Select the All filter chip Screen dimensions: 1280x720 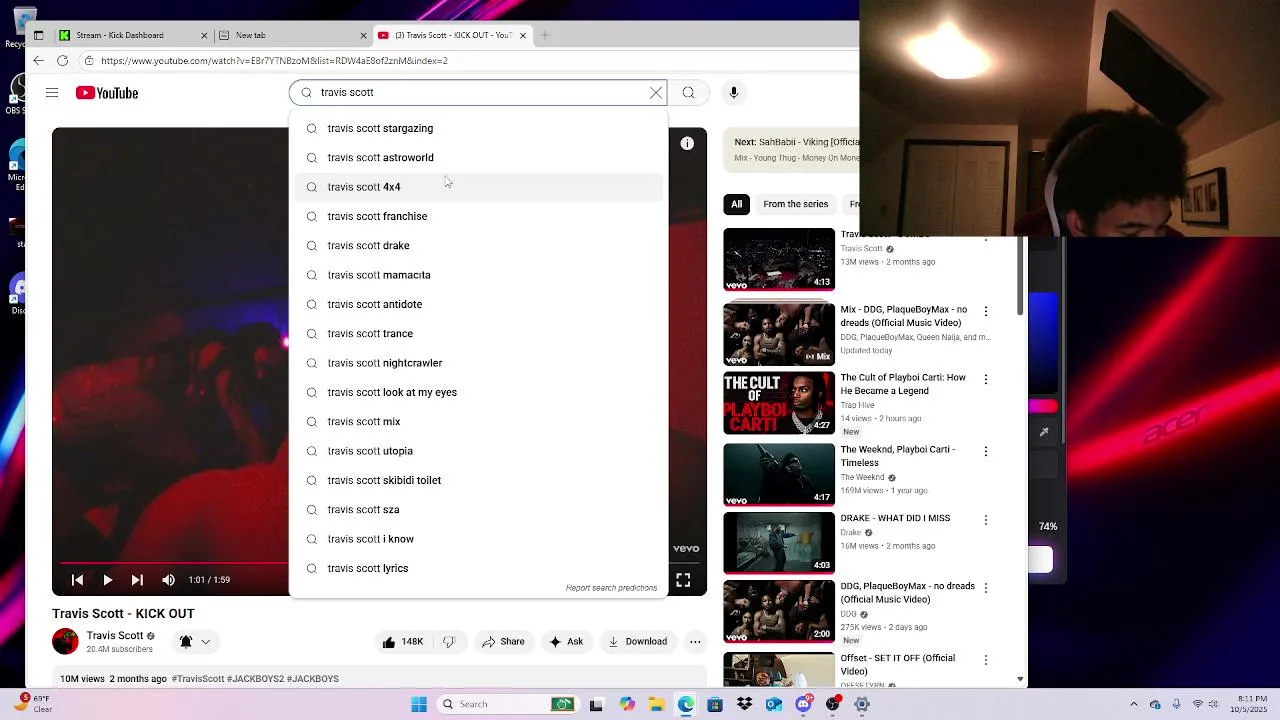pyautogui.click(x=736, y=204)
